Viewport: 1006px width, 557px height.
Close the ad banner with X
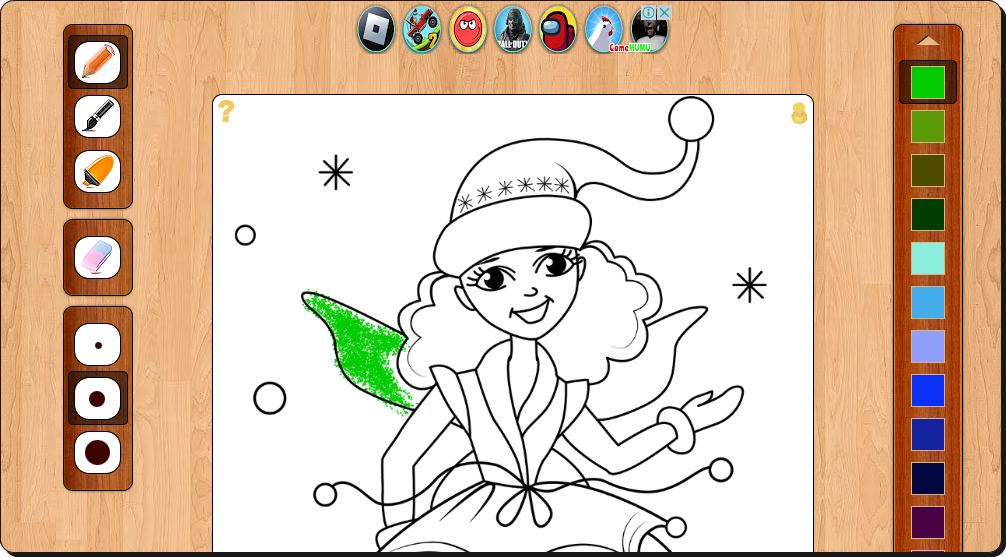coord(665,13)
